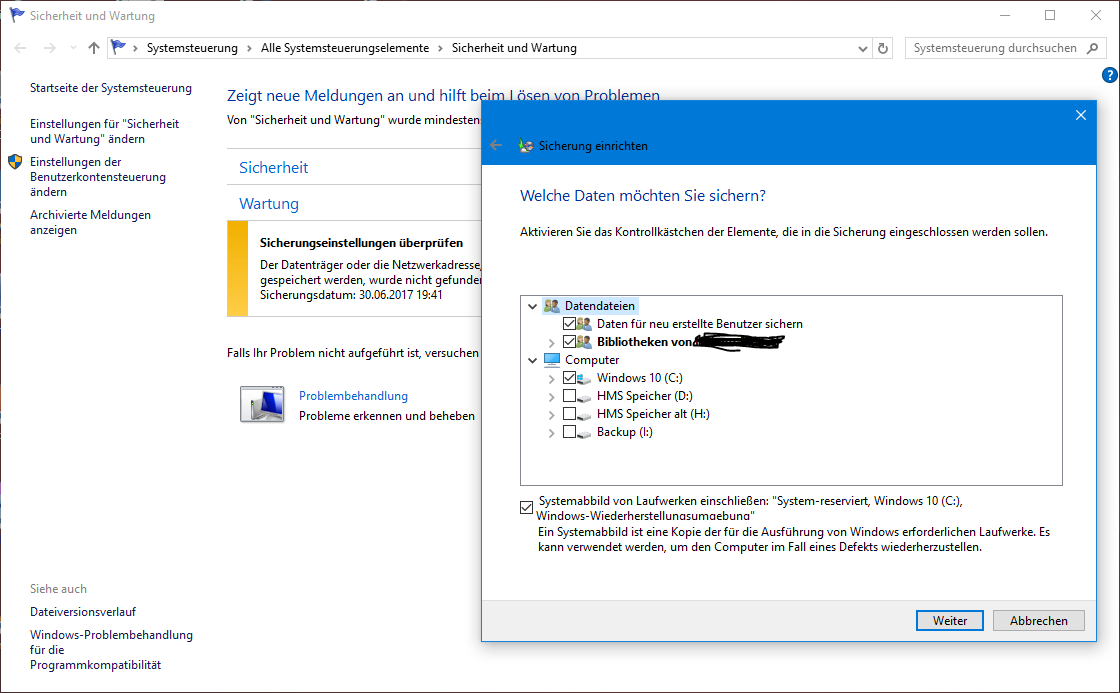This screenshot has width=1120, height=693.
Task: Uncheck Daten für neu erstellte Benutzer sichern
Action: click(569, 324)
